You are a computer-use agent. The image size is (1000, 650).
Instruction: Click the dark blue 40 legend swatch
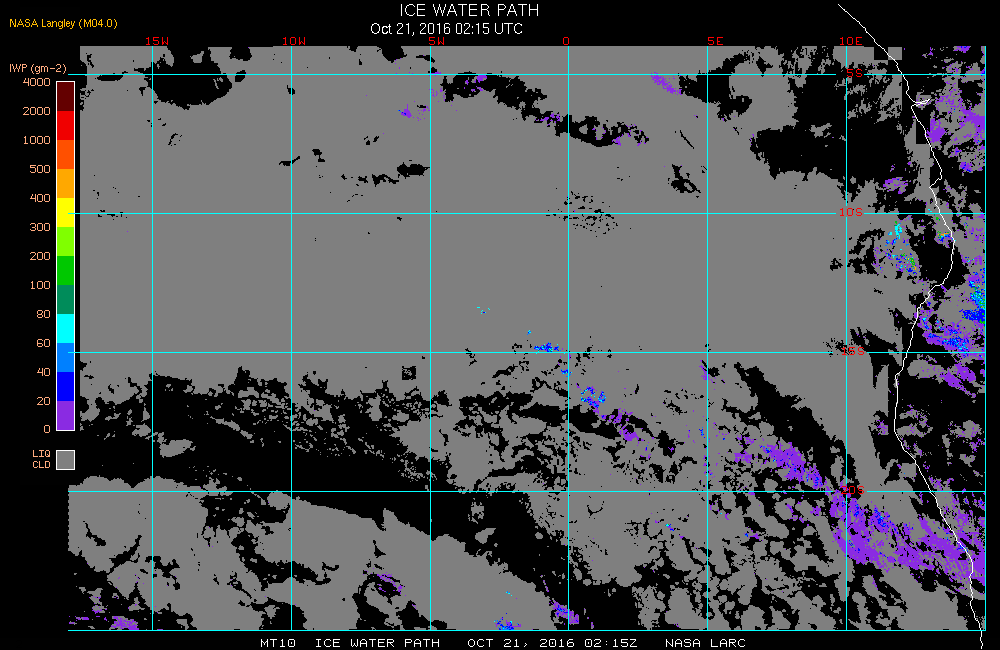tap(66, 387)
